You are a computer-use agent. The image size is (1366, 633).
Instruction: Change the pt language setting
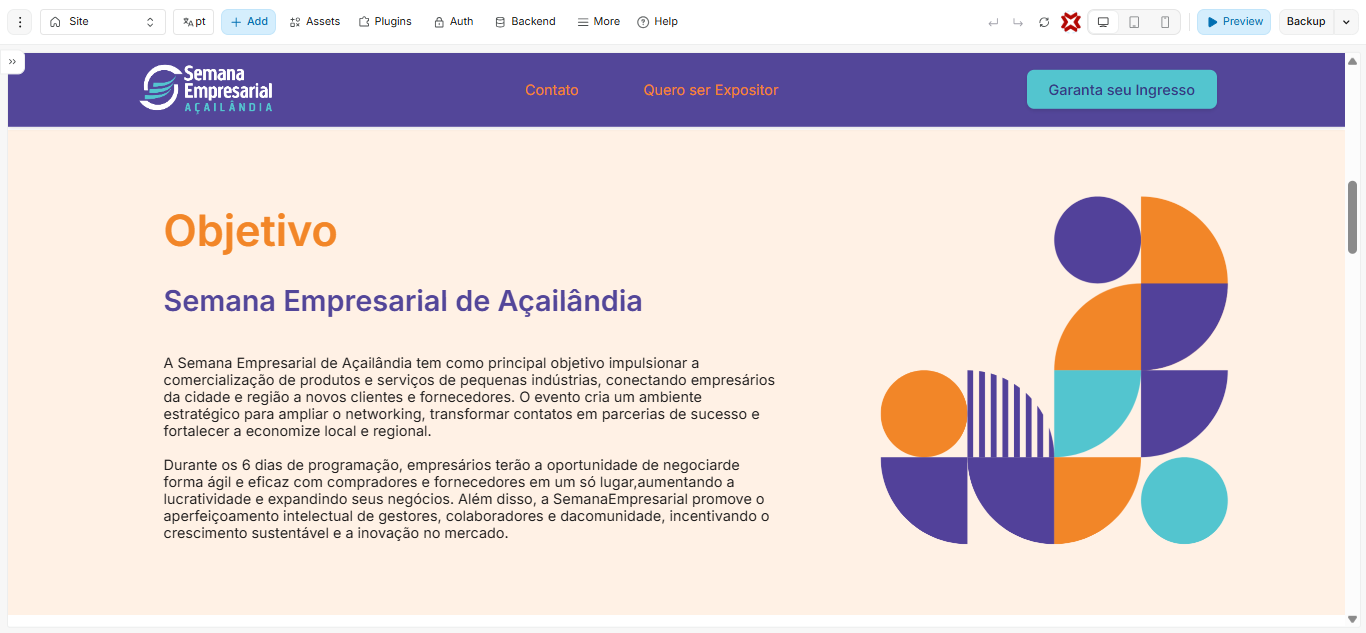pos(194,22)
